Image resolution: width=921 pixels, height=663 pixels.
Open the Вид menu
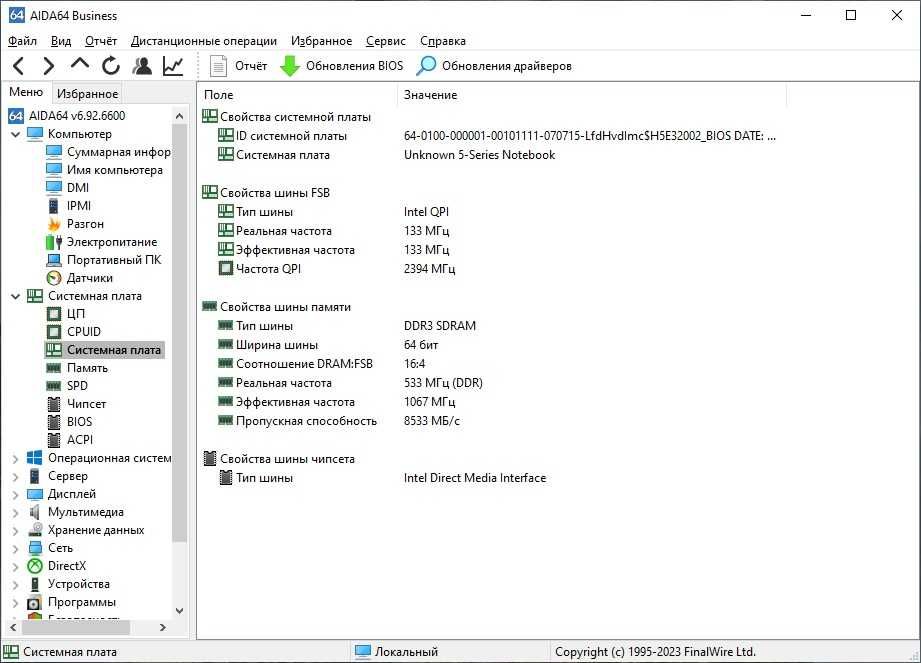coord(60,41)
